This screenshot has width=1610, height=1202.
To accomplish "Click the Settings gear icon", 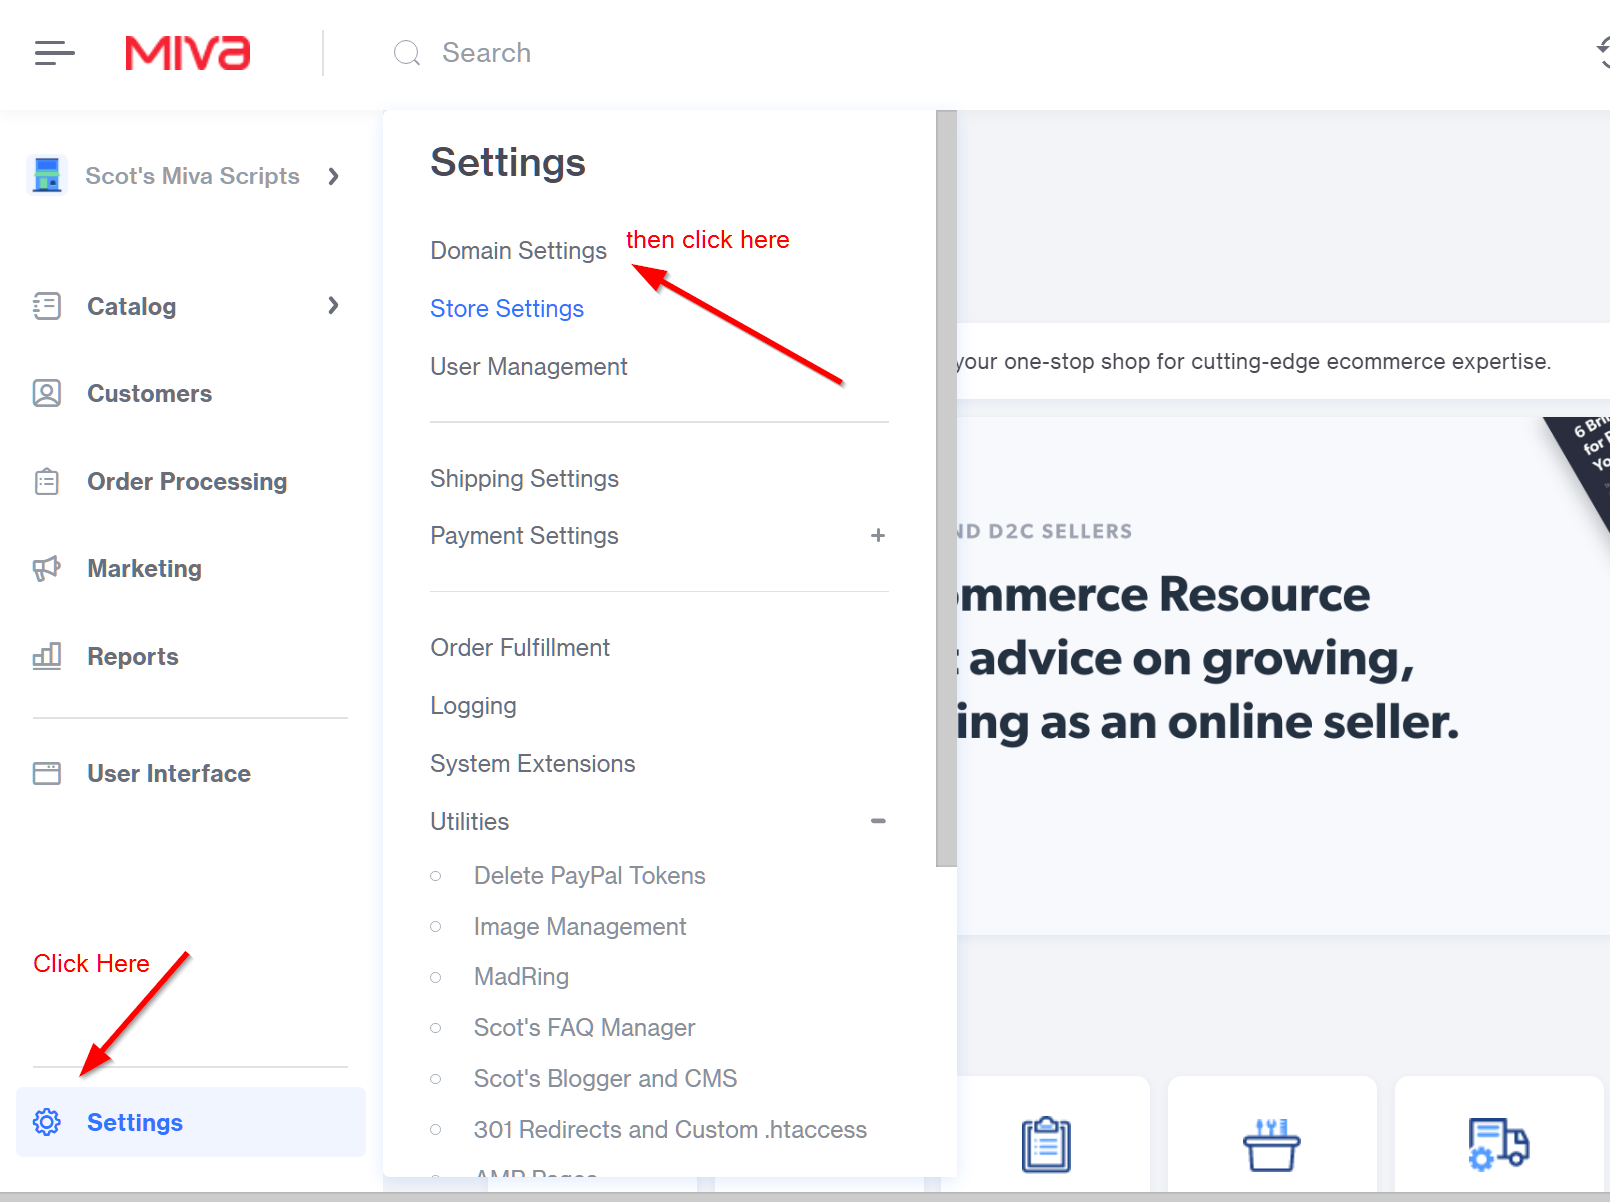I will click(x=47, y=1122).
